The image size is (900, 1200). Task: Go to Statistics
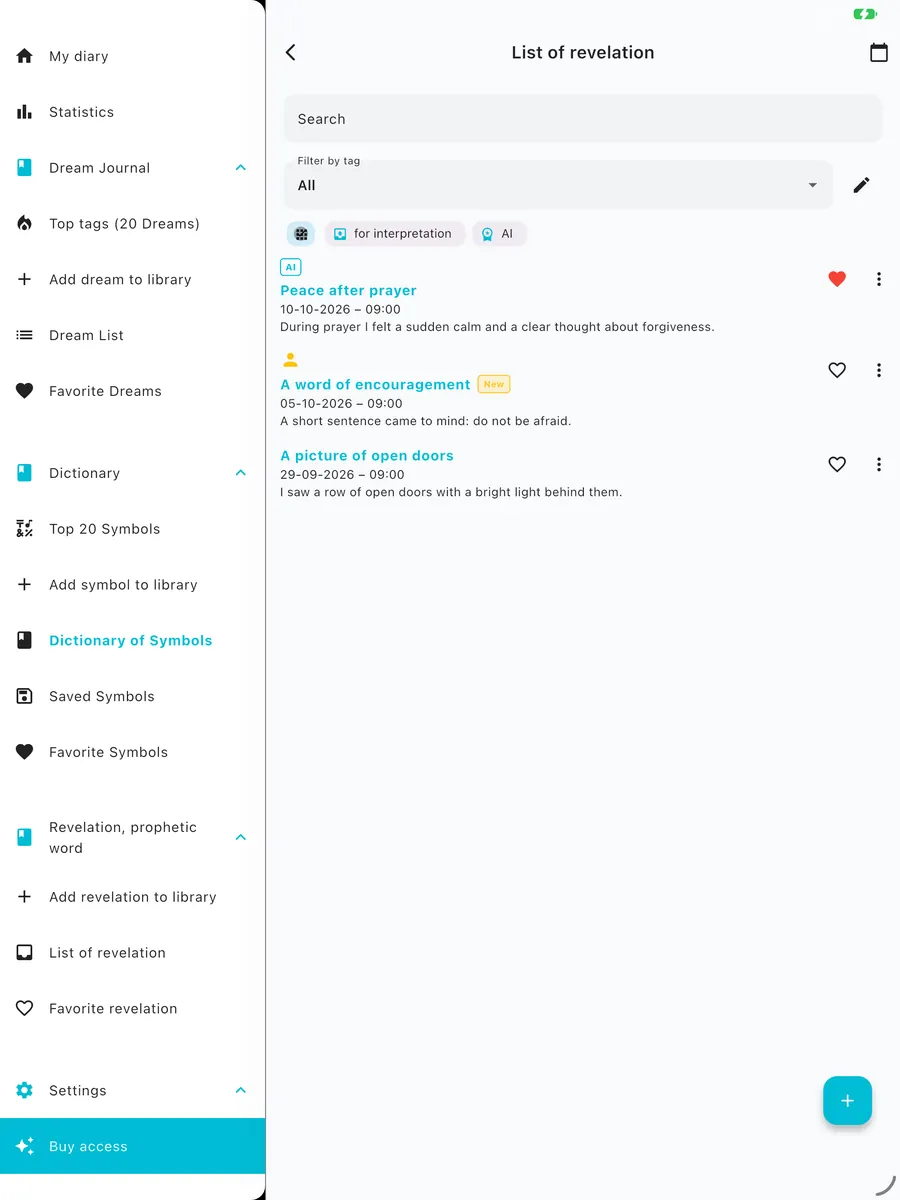tap(132, 112)
